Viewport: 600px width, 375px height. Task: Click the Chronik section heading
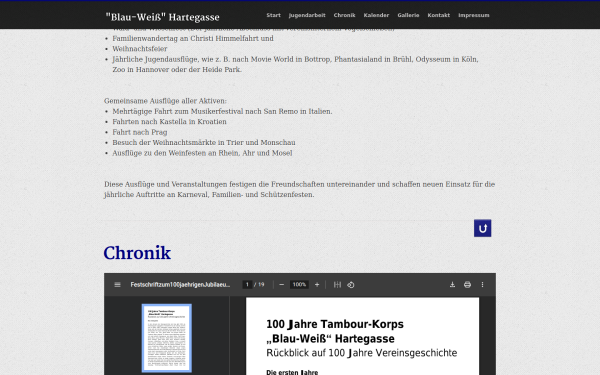(137, 253)
